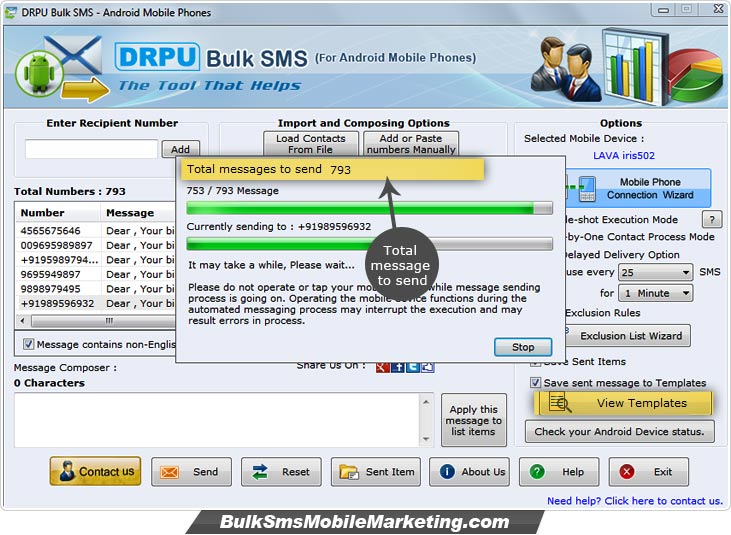Select row with number 9898979495
Screen dimensions: 731x535
[x=96, y=289]
